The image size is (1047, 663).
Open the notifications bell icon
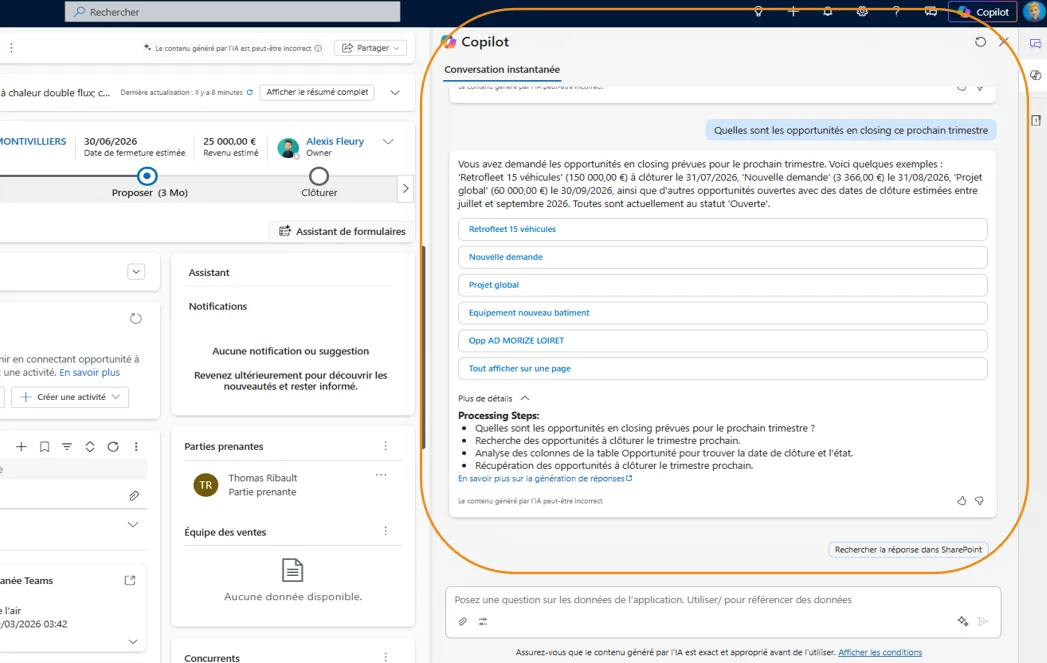point(828,11)
